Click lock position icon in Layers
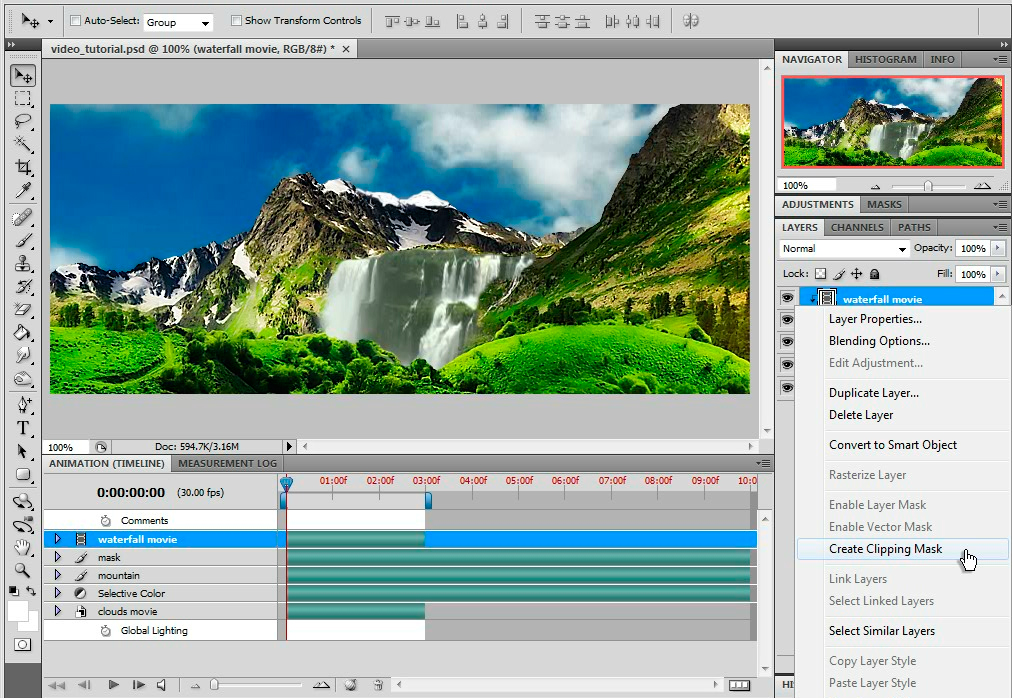This screenshot has height=698, width=1012. pyautogui.click(x=856, y=274)
